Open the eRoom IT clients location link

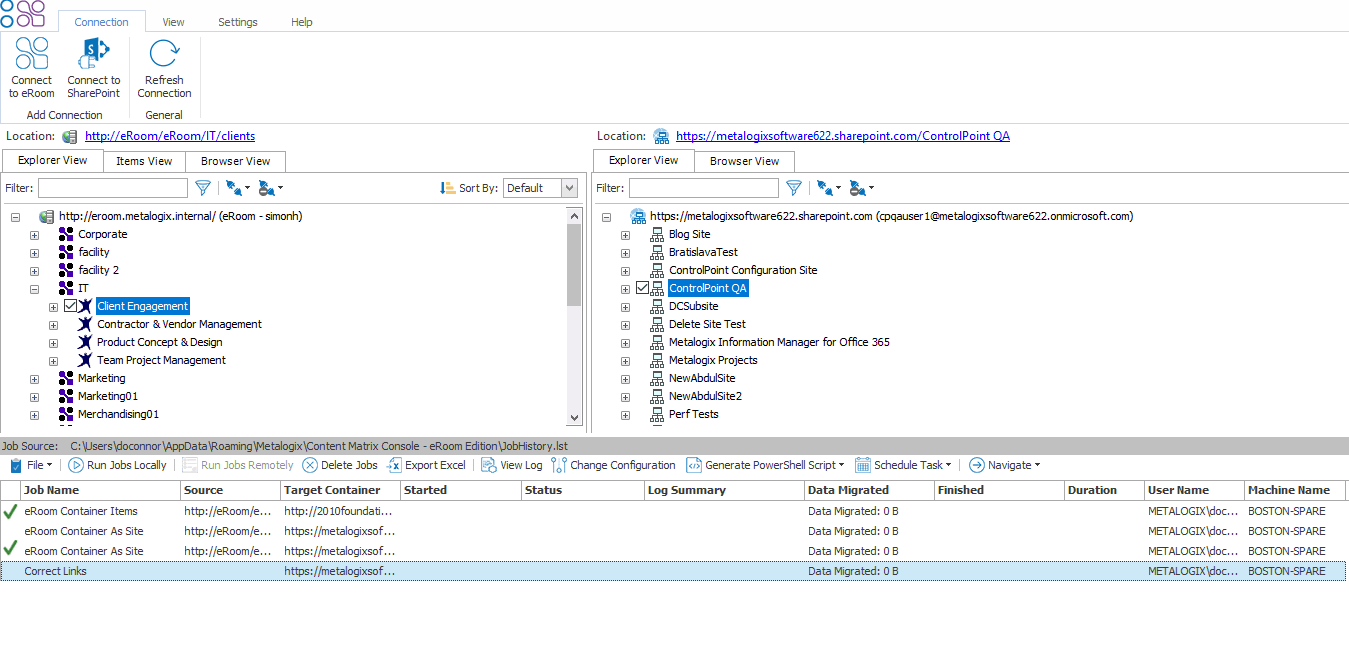click(169, 136)
